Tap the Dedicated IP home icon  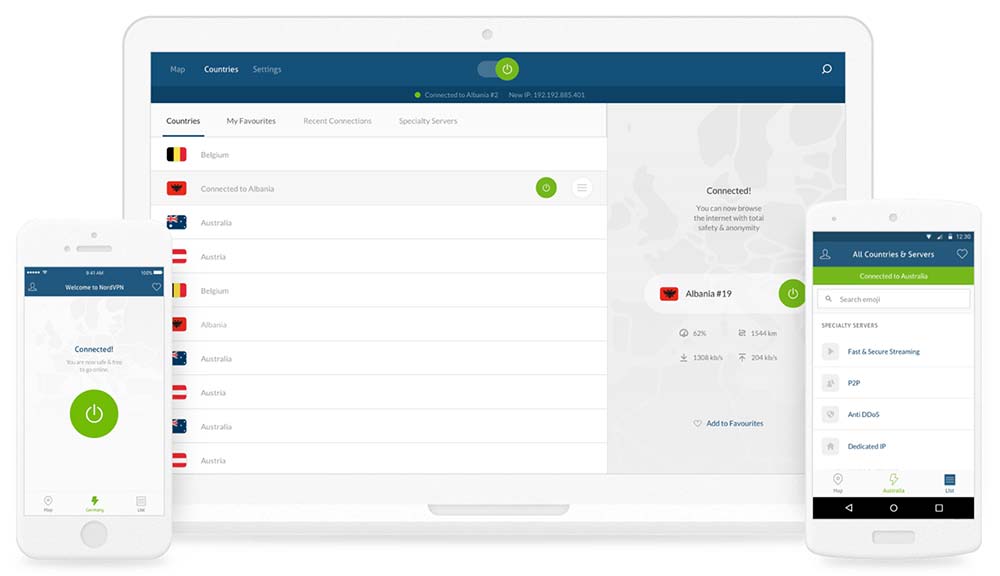tap(830, 447)
